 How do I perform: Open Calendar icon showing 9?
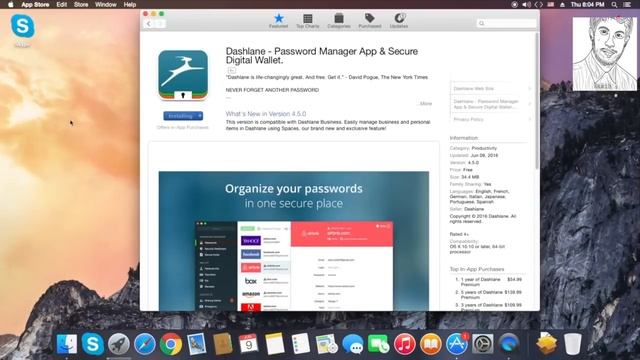point(249,344)
